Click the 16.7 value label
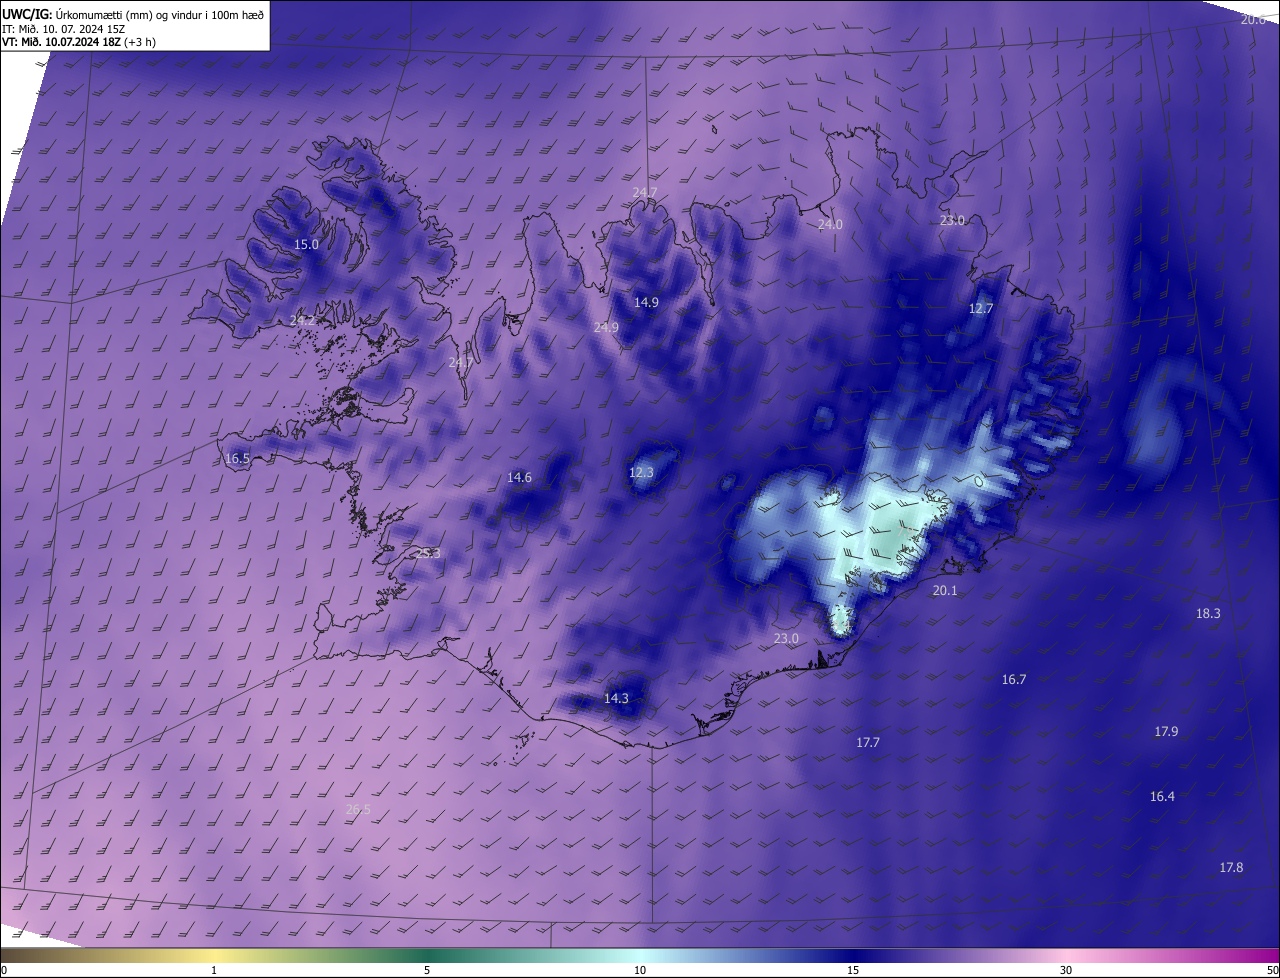1280x978 pixels. pos(1014,679)
